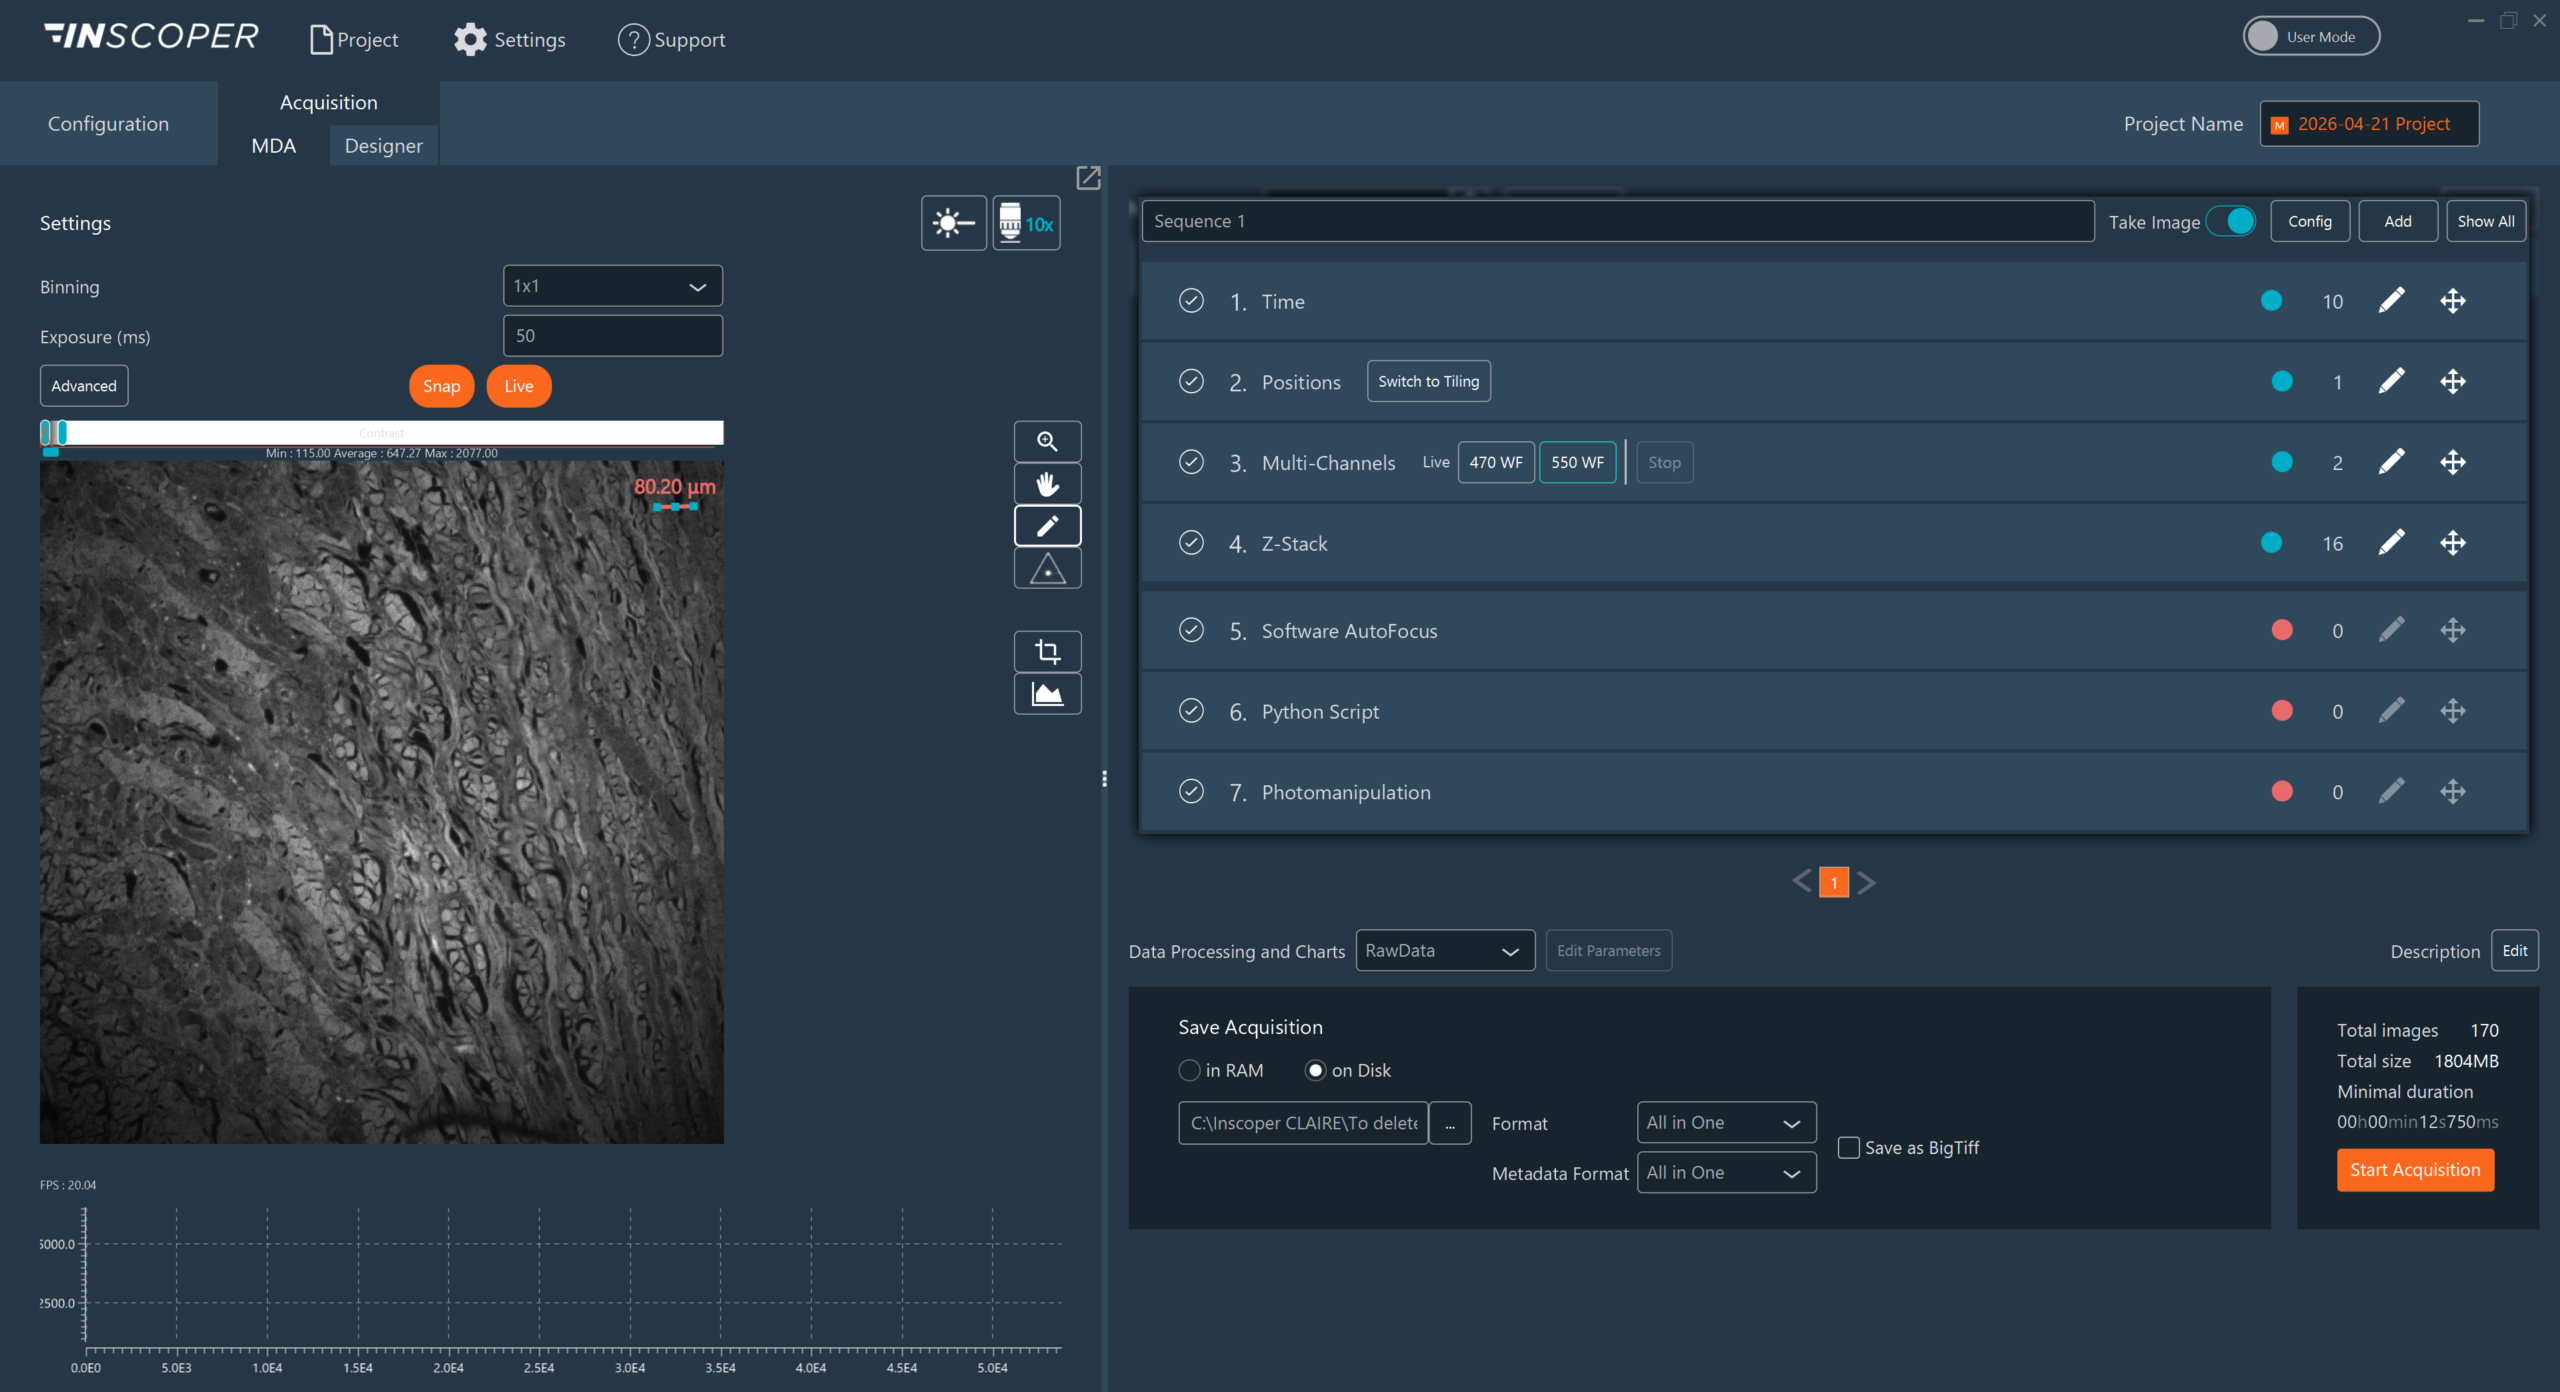This screenshot has height=1392, width=2560.
Task: Select the pencil drawing tool
Action: [1047, 526]
